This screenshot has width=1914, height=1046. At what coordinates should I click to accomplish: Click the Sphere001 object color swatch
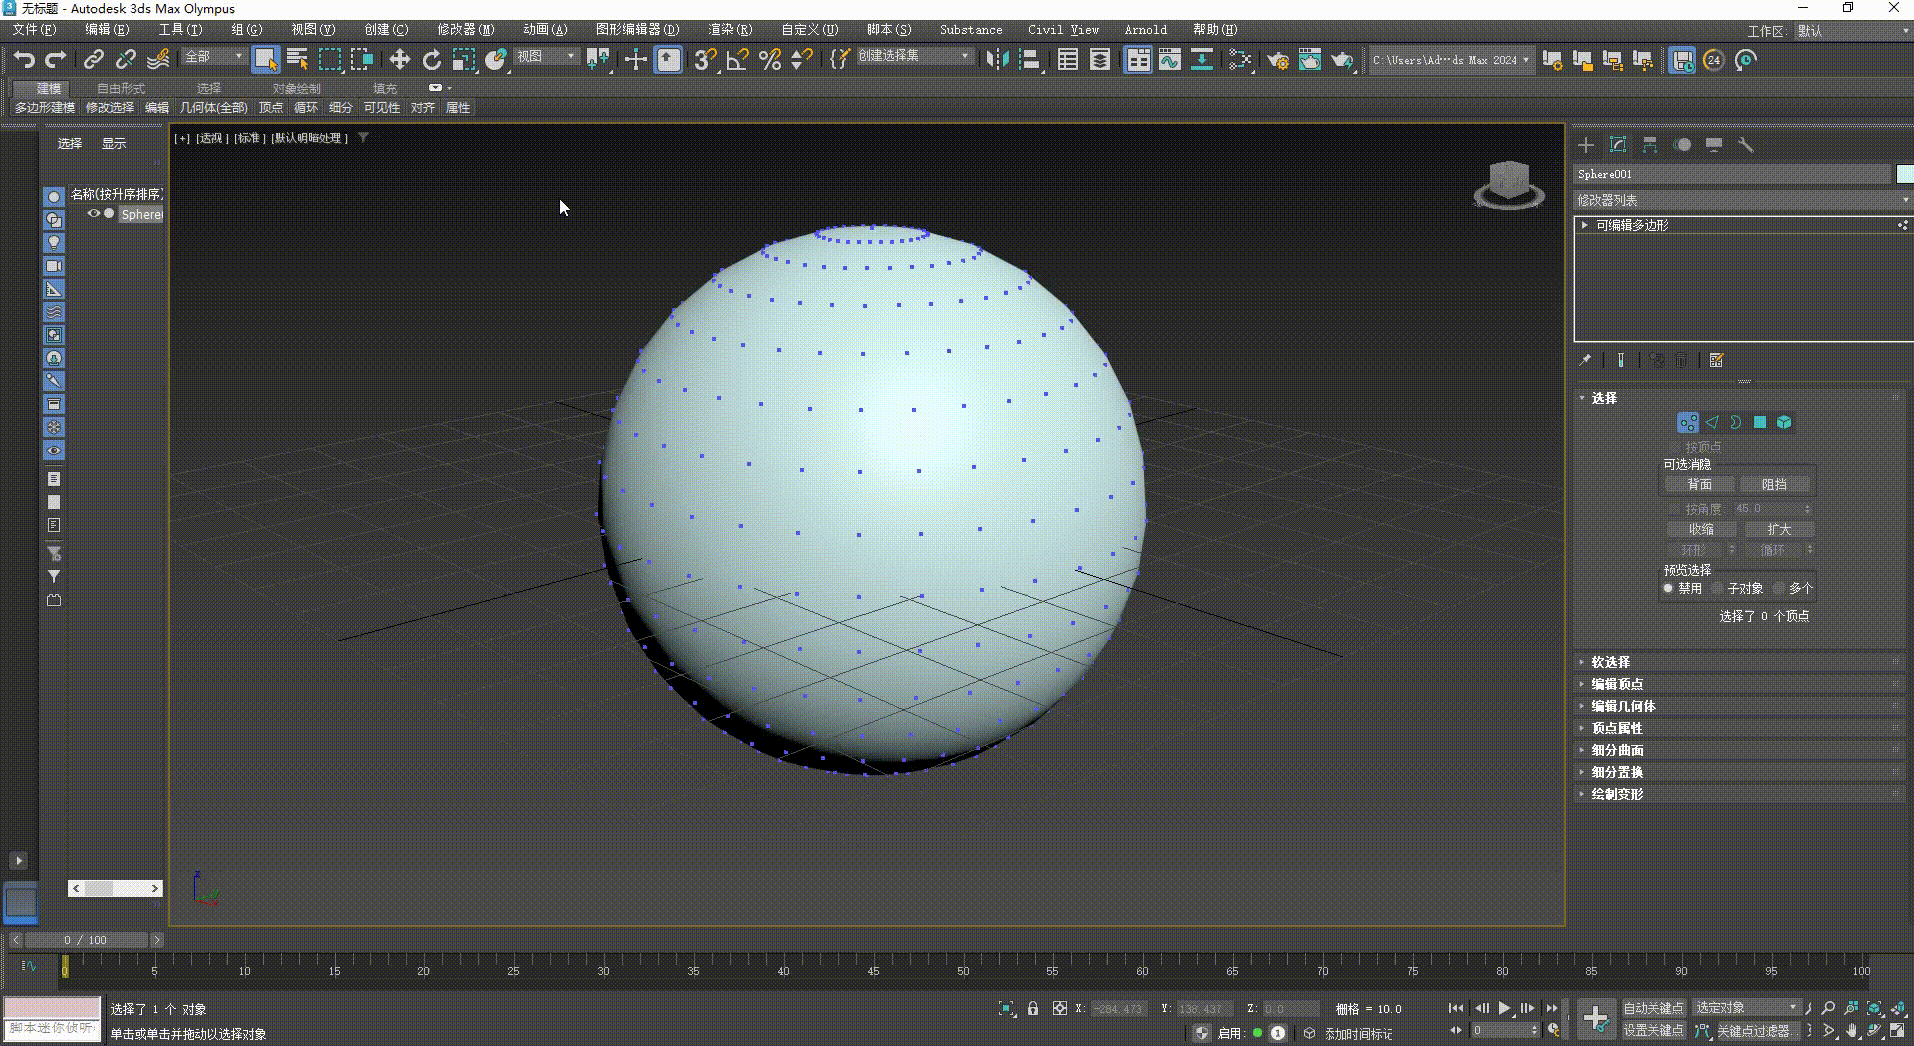1903,173
